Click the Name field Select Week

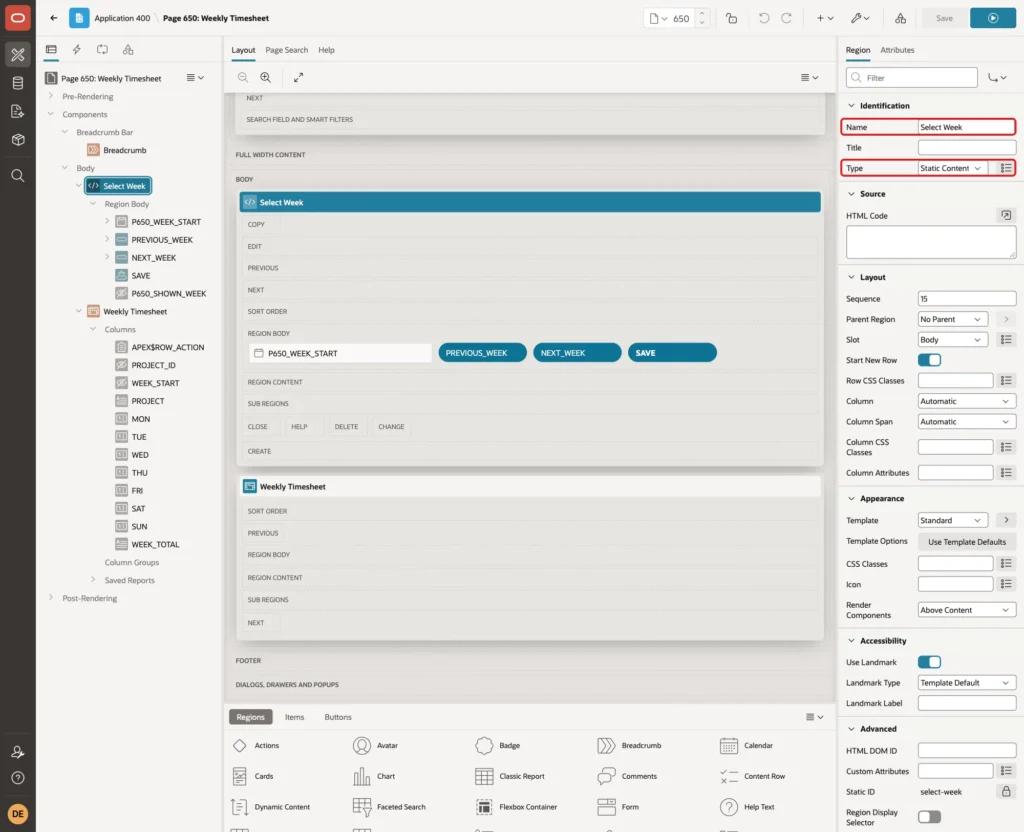coord(966,127)
